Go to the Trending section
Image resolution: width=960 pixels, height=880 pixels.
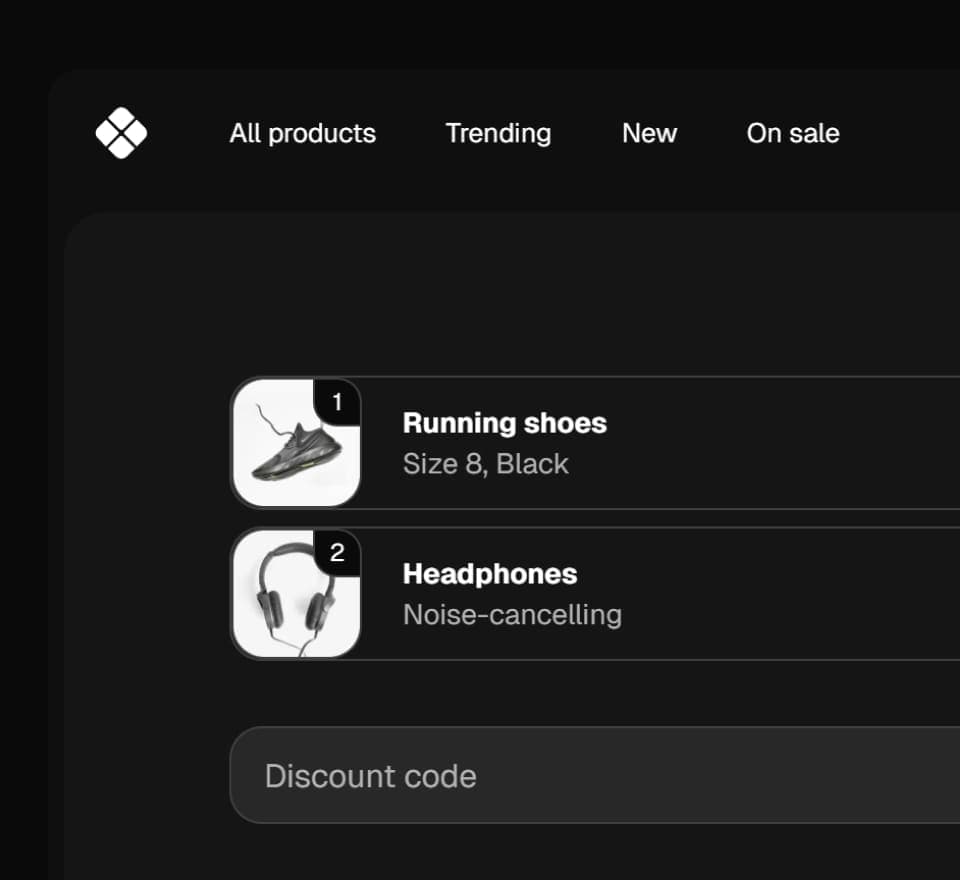pyautogui.click(x=498, y=134)
